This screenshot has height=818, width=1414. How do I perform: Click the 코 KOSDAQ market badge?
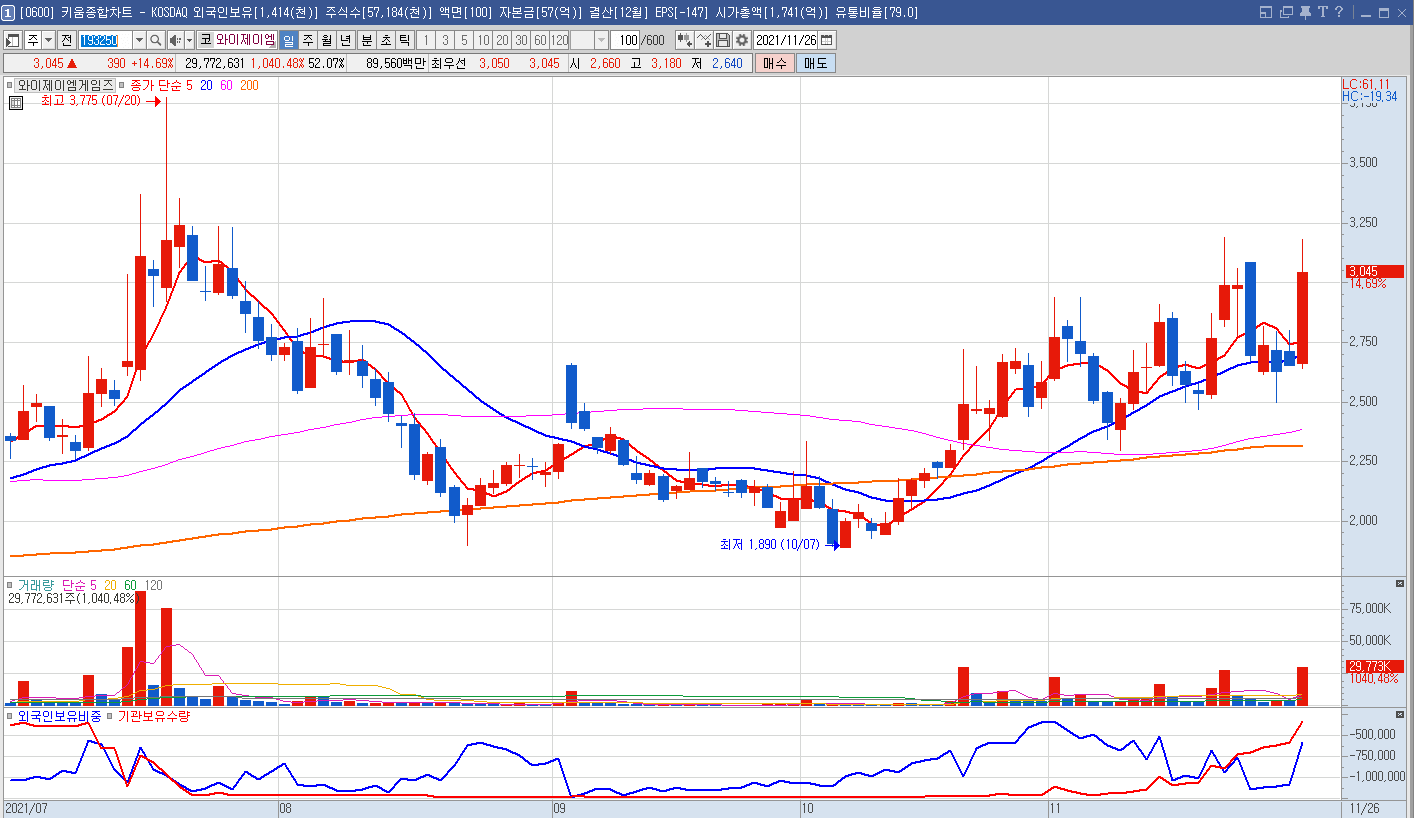(205, 40)
